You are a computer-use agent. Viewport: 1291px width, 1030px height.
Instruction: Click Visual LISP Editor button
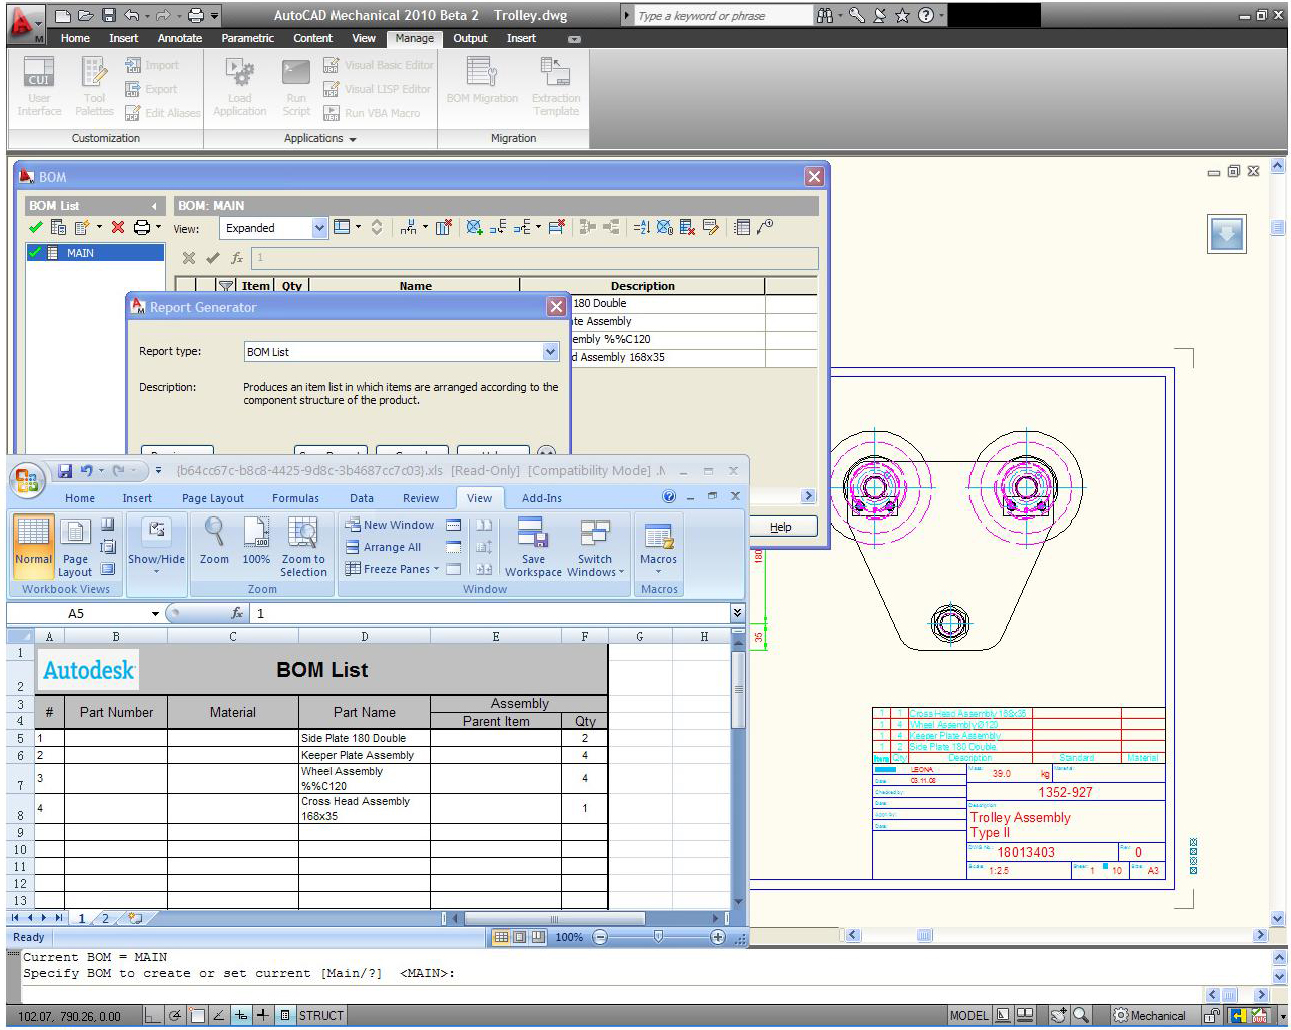click(x=377, y=89)
